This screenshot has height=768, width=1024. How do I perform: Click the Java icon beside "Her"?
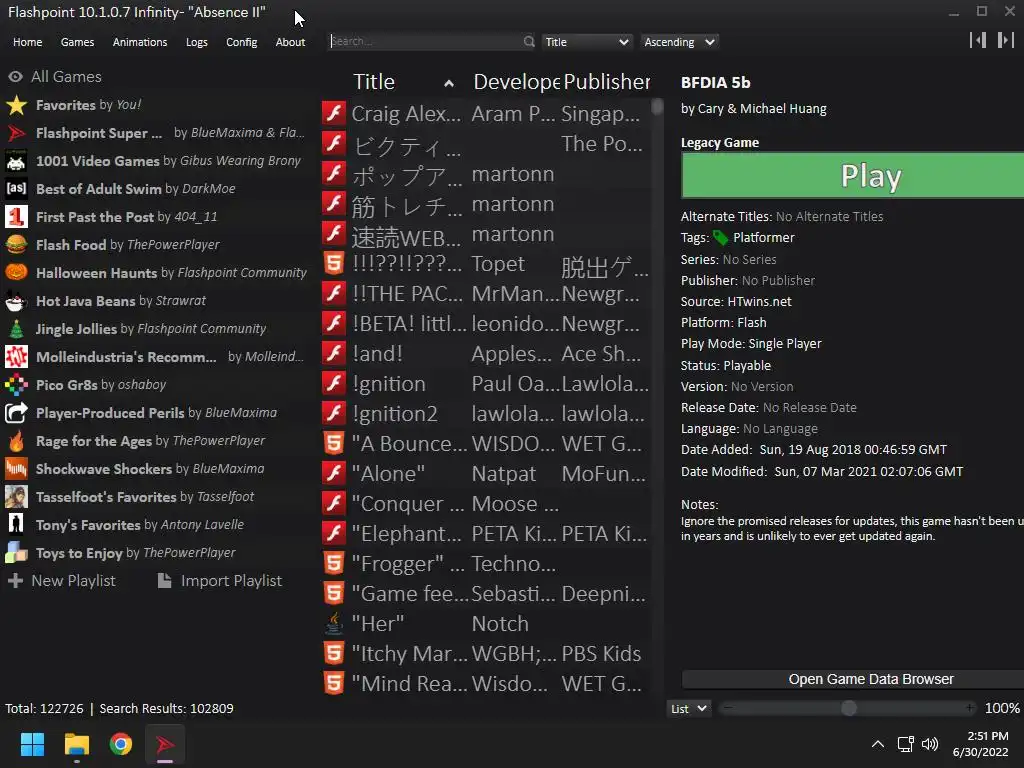[x=334, y=624]
